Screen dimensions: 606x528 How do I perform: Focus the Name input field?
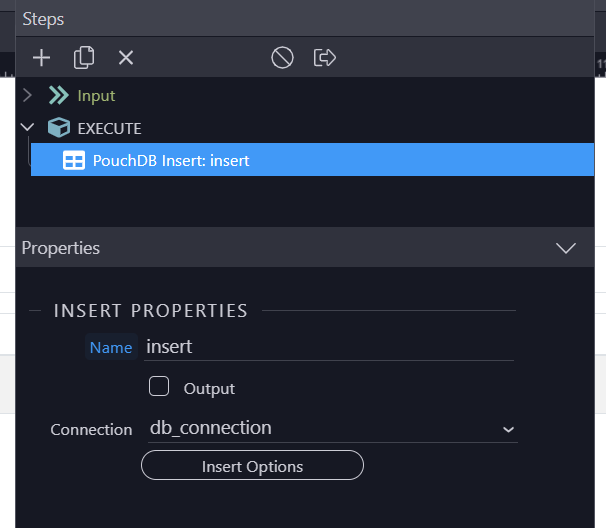point(329,347)
